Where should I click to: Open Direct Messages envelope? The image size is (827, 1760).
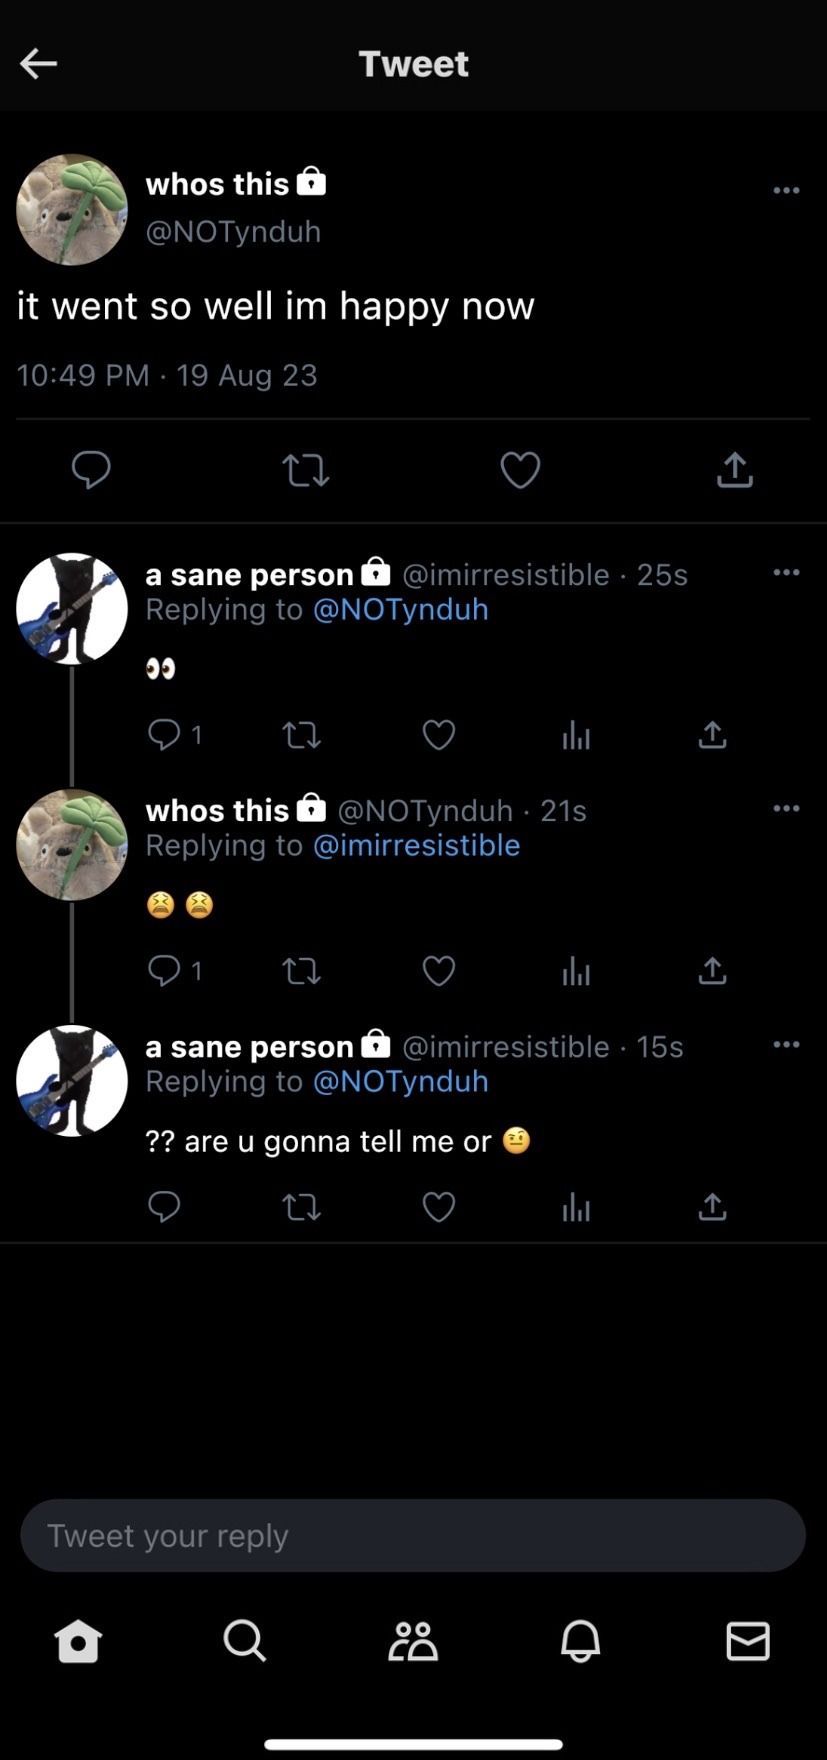(747, 1641)
